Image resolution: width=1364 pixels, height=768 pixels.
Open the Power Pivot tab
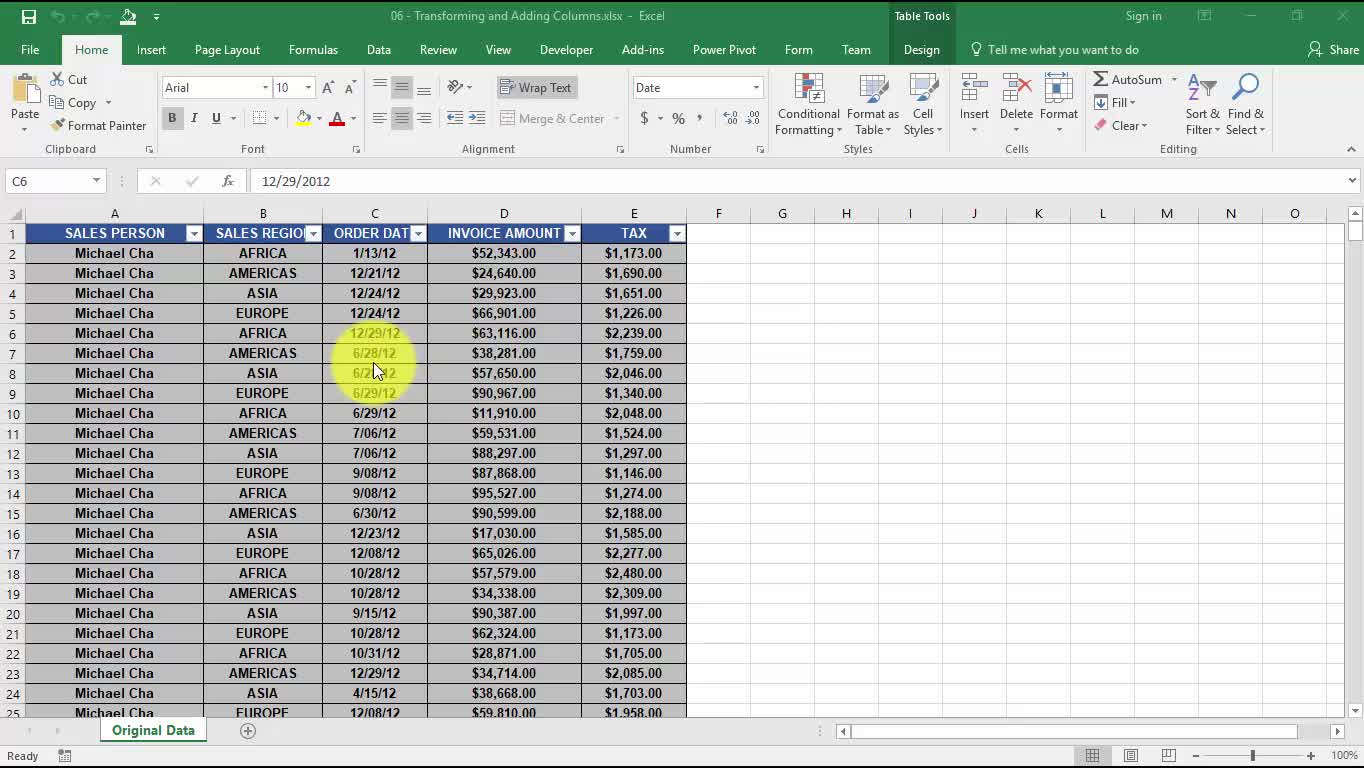point(724,50)
